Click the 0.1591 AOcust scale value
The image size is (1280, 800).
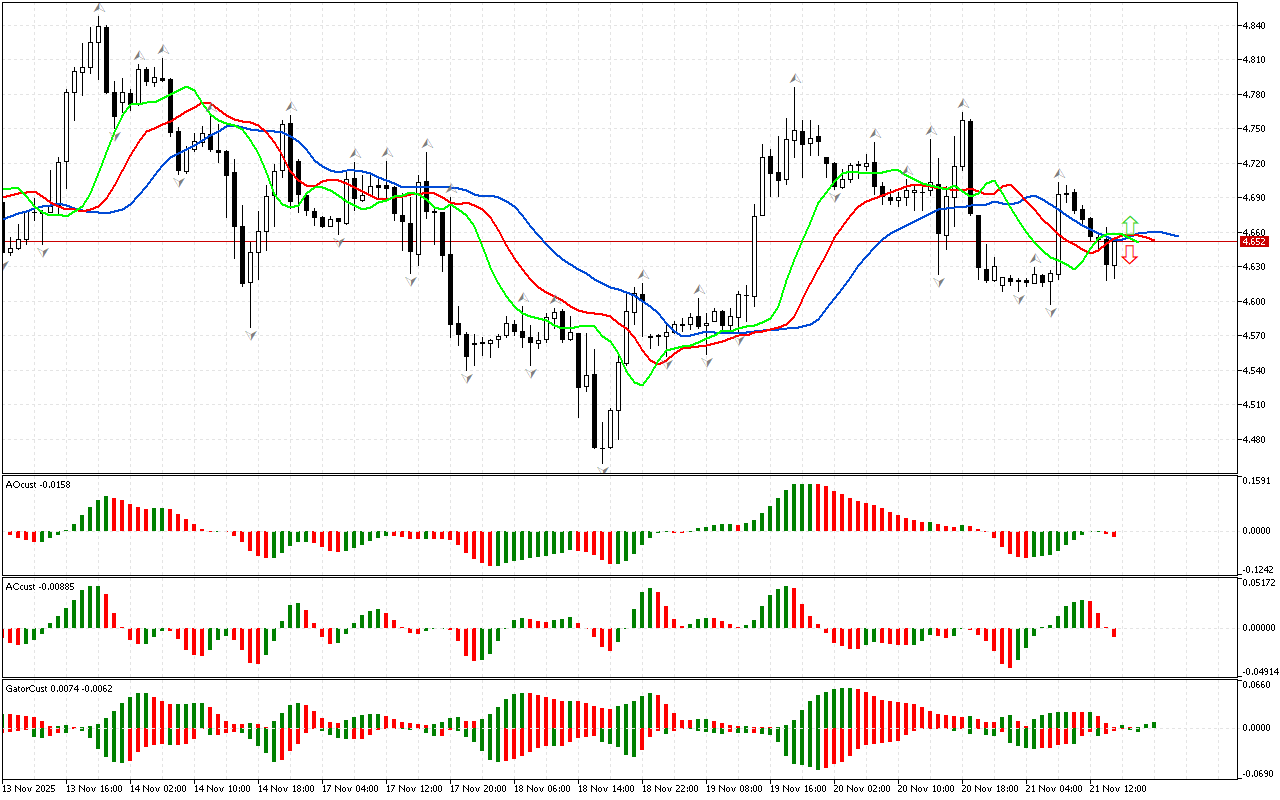(1257, 481)
